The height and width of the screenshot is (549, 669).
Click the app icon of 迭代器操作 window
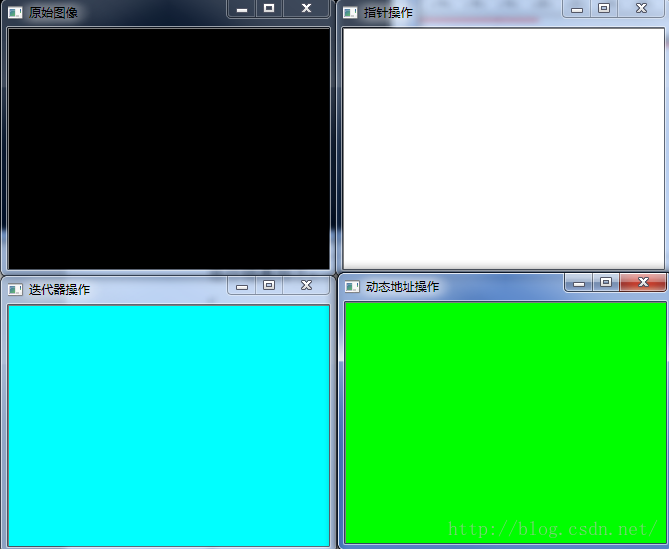[15, 290]
